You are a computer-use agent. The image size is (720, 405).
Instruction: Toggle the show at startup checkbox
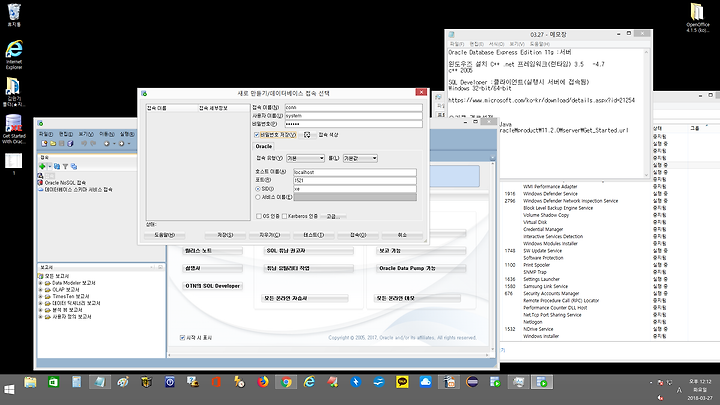[182, 338]
